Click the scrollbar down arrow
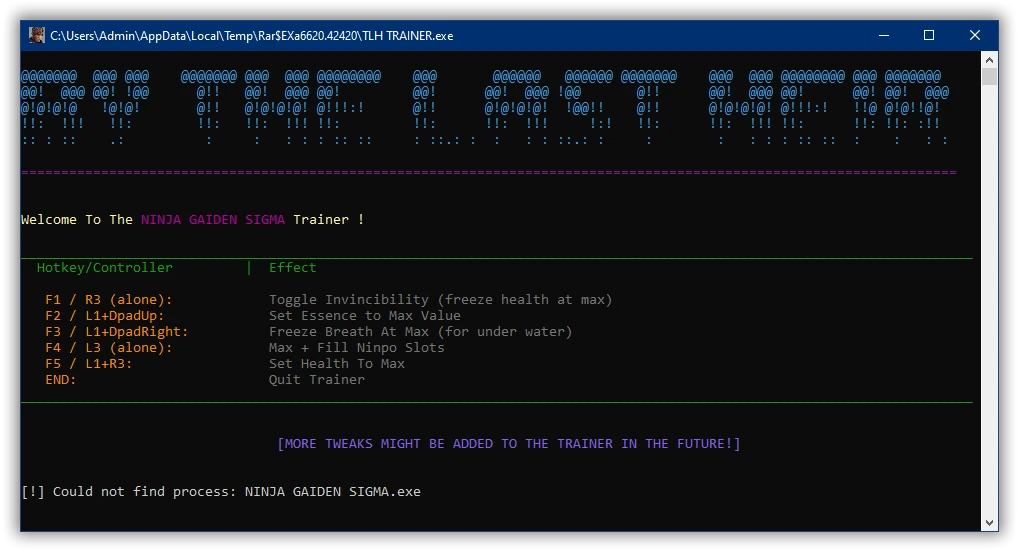The width and height of the screenshot is (1019, 552). [x=989, y=523]
